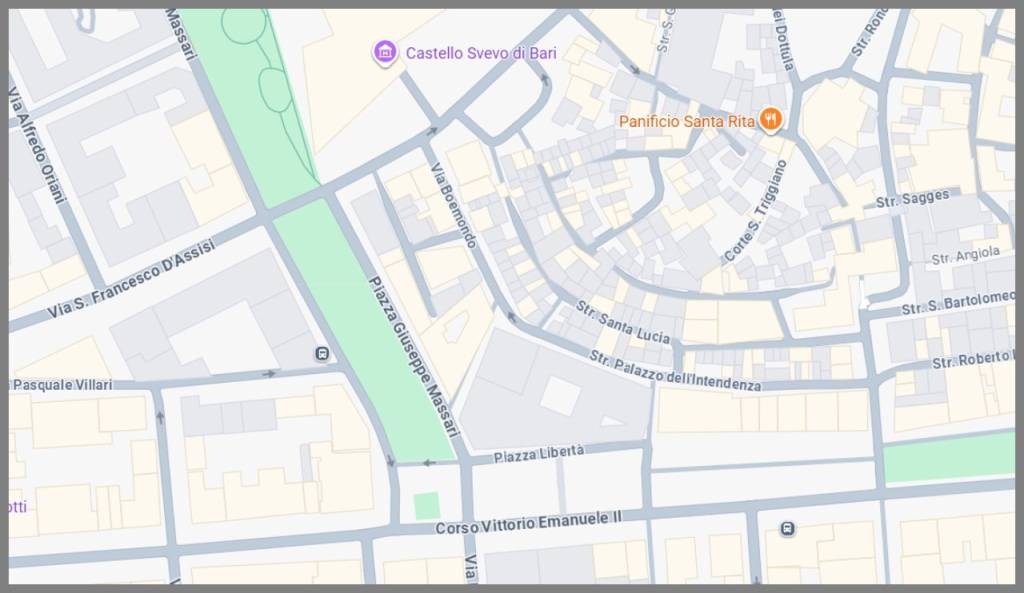Screen dimensions: 1024x593
Task: Click the Str. Sagges street label
Action: tap(912, 199)
